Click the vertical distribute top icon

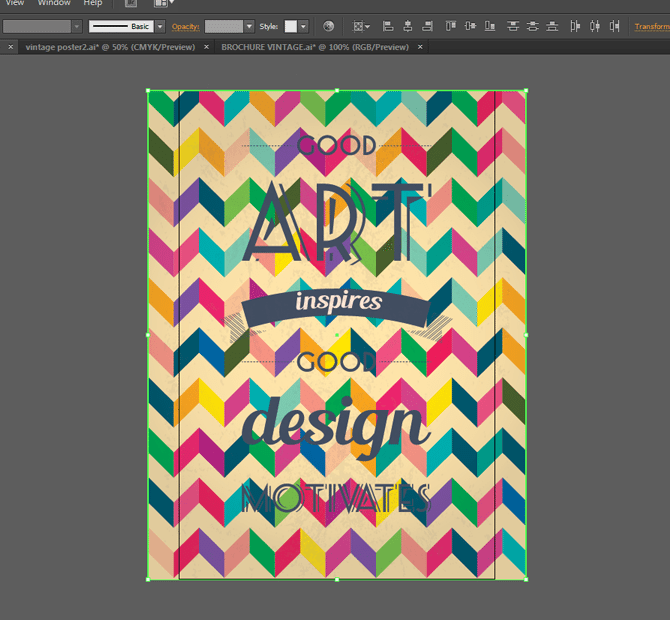(x=514, y=26)
